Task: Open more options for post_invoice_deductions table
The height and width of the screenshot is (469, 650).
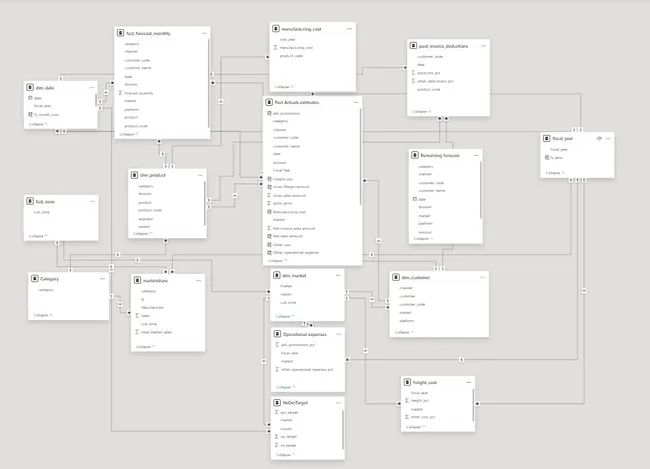Action: [483, 46]
